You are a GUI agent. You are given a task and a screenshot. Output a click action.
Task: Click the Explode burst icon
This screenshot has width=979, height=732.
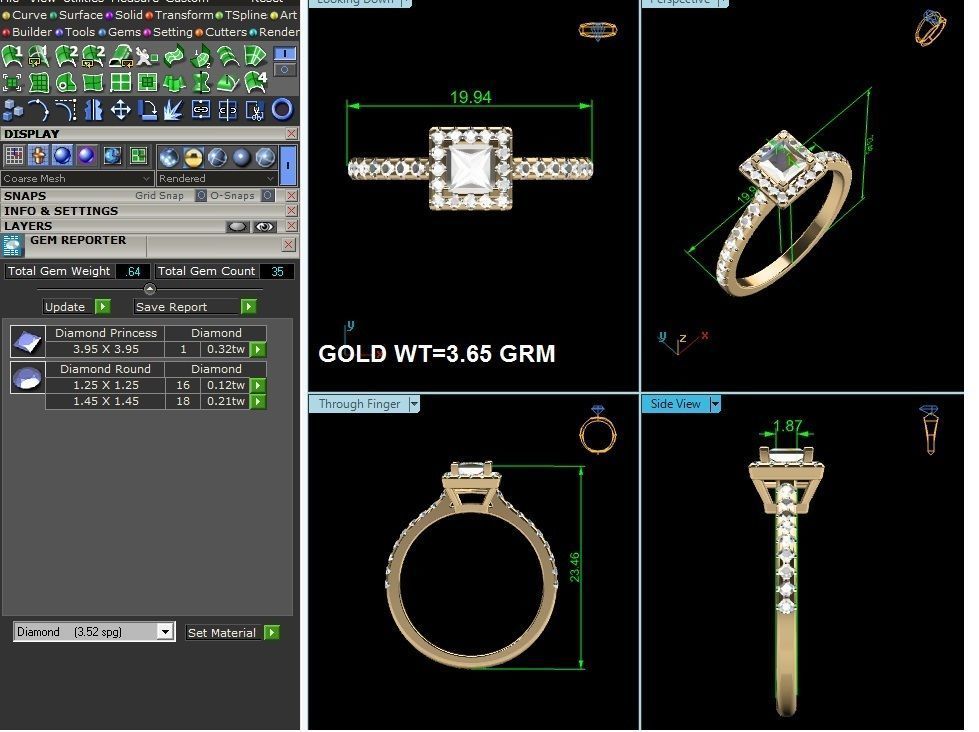174,110
